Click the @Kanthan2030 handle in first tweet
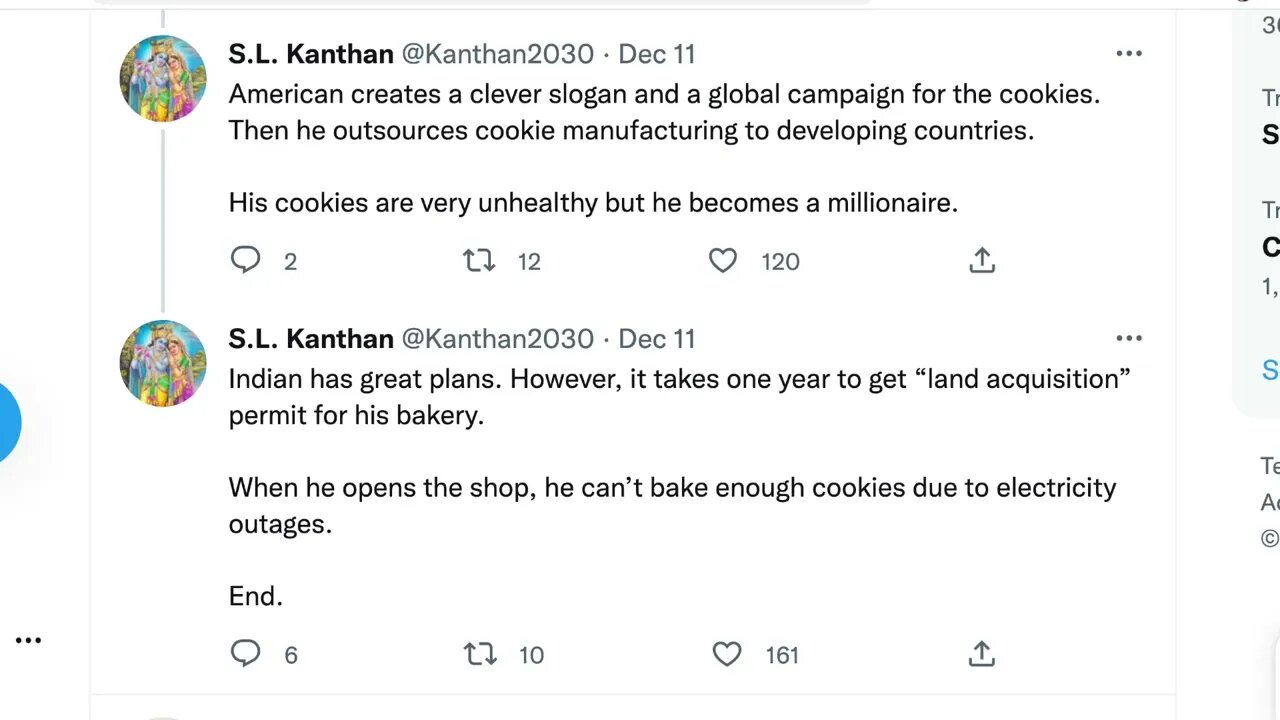Viewport: 1280px width, 720px height. coord(497,54)
